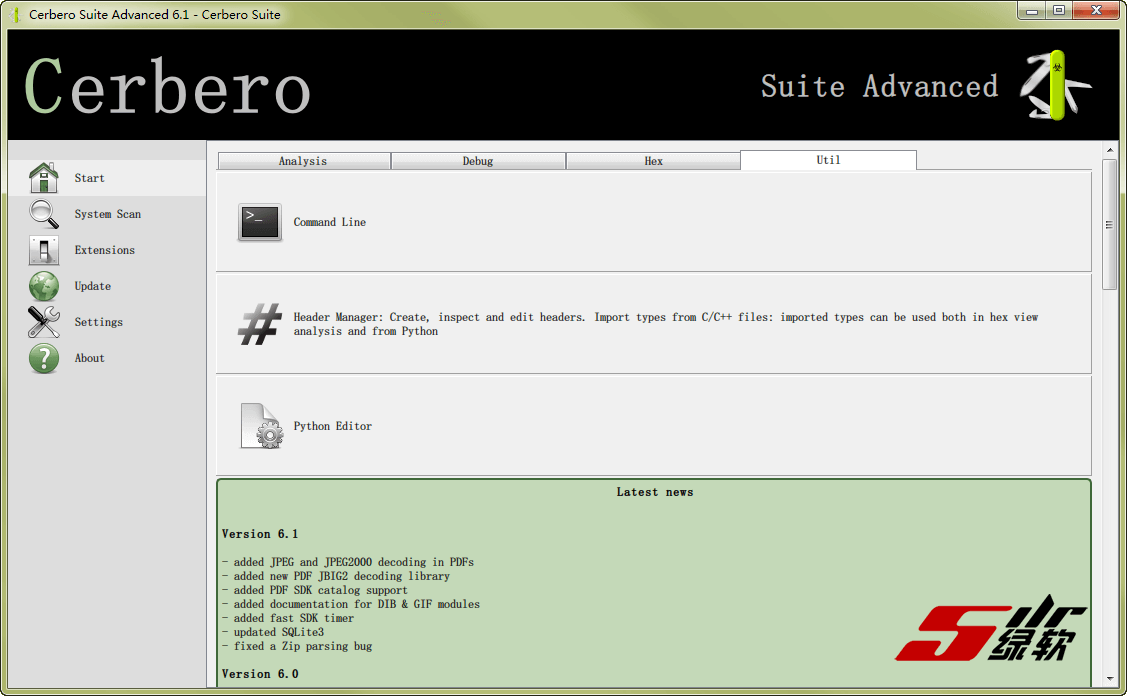Open System Scan magnifier icon
The height and width of the screenshot is (696, 1127).
[x=44, y=214]
